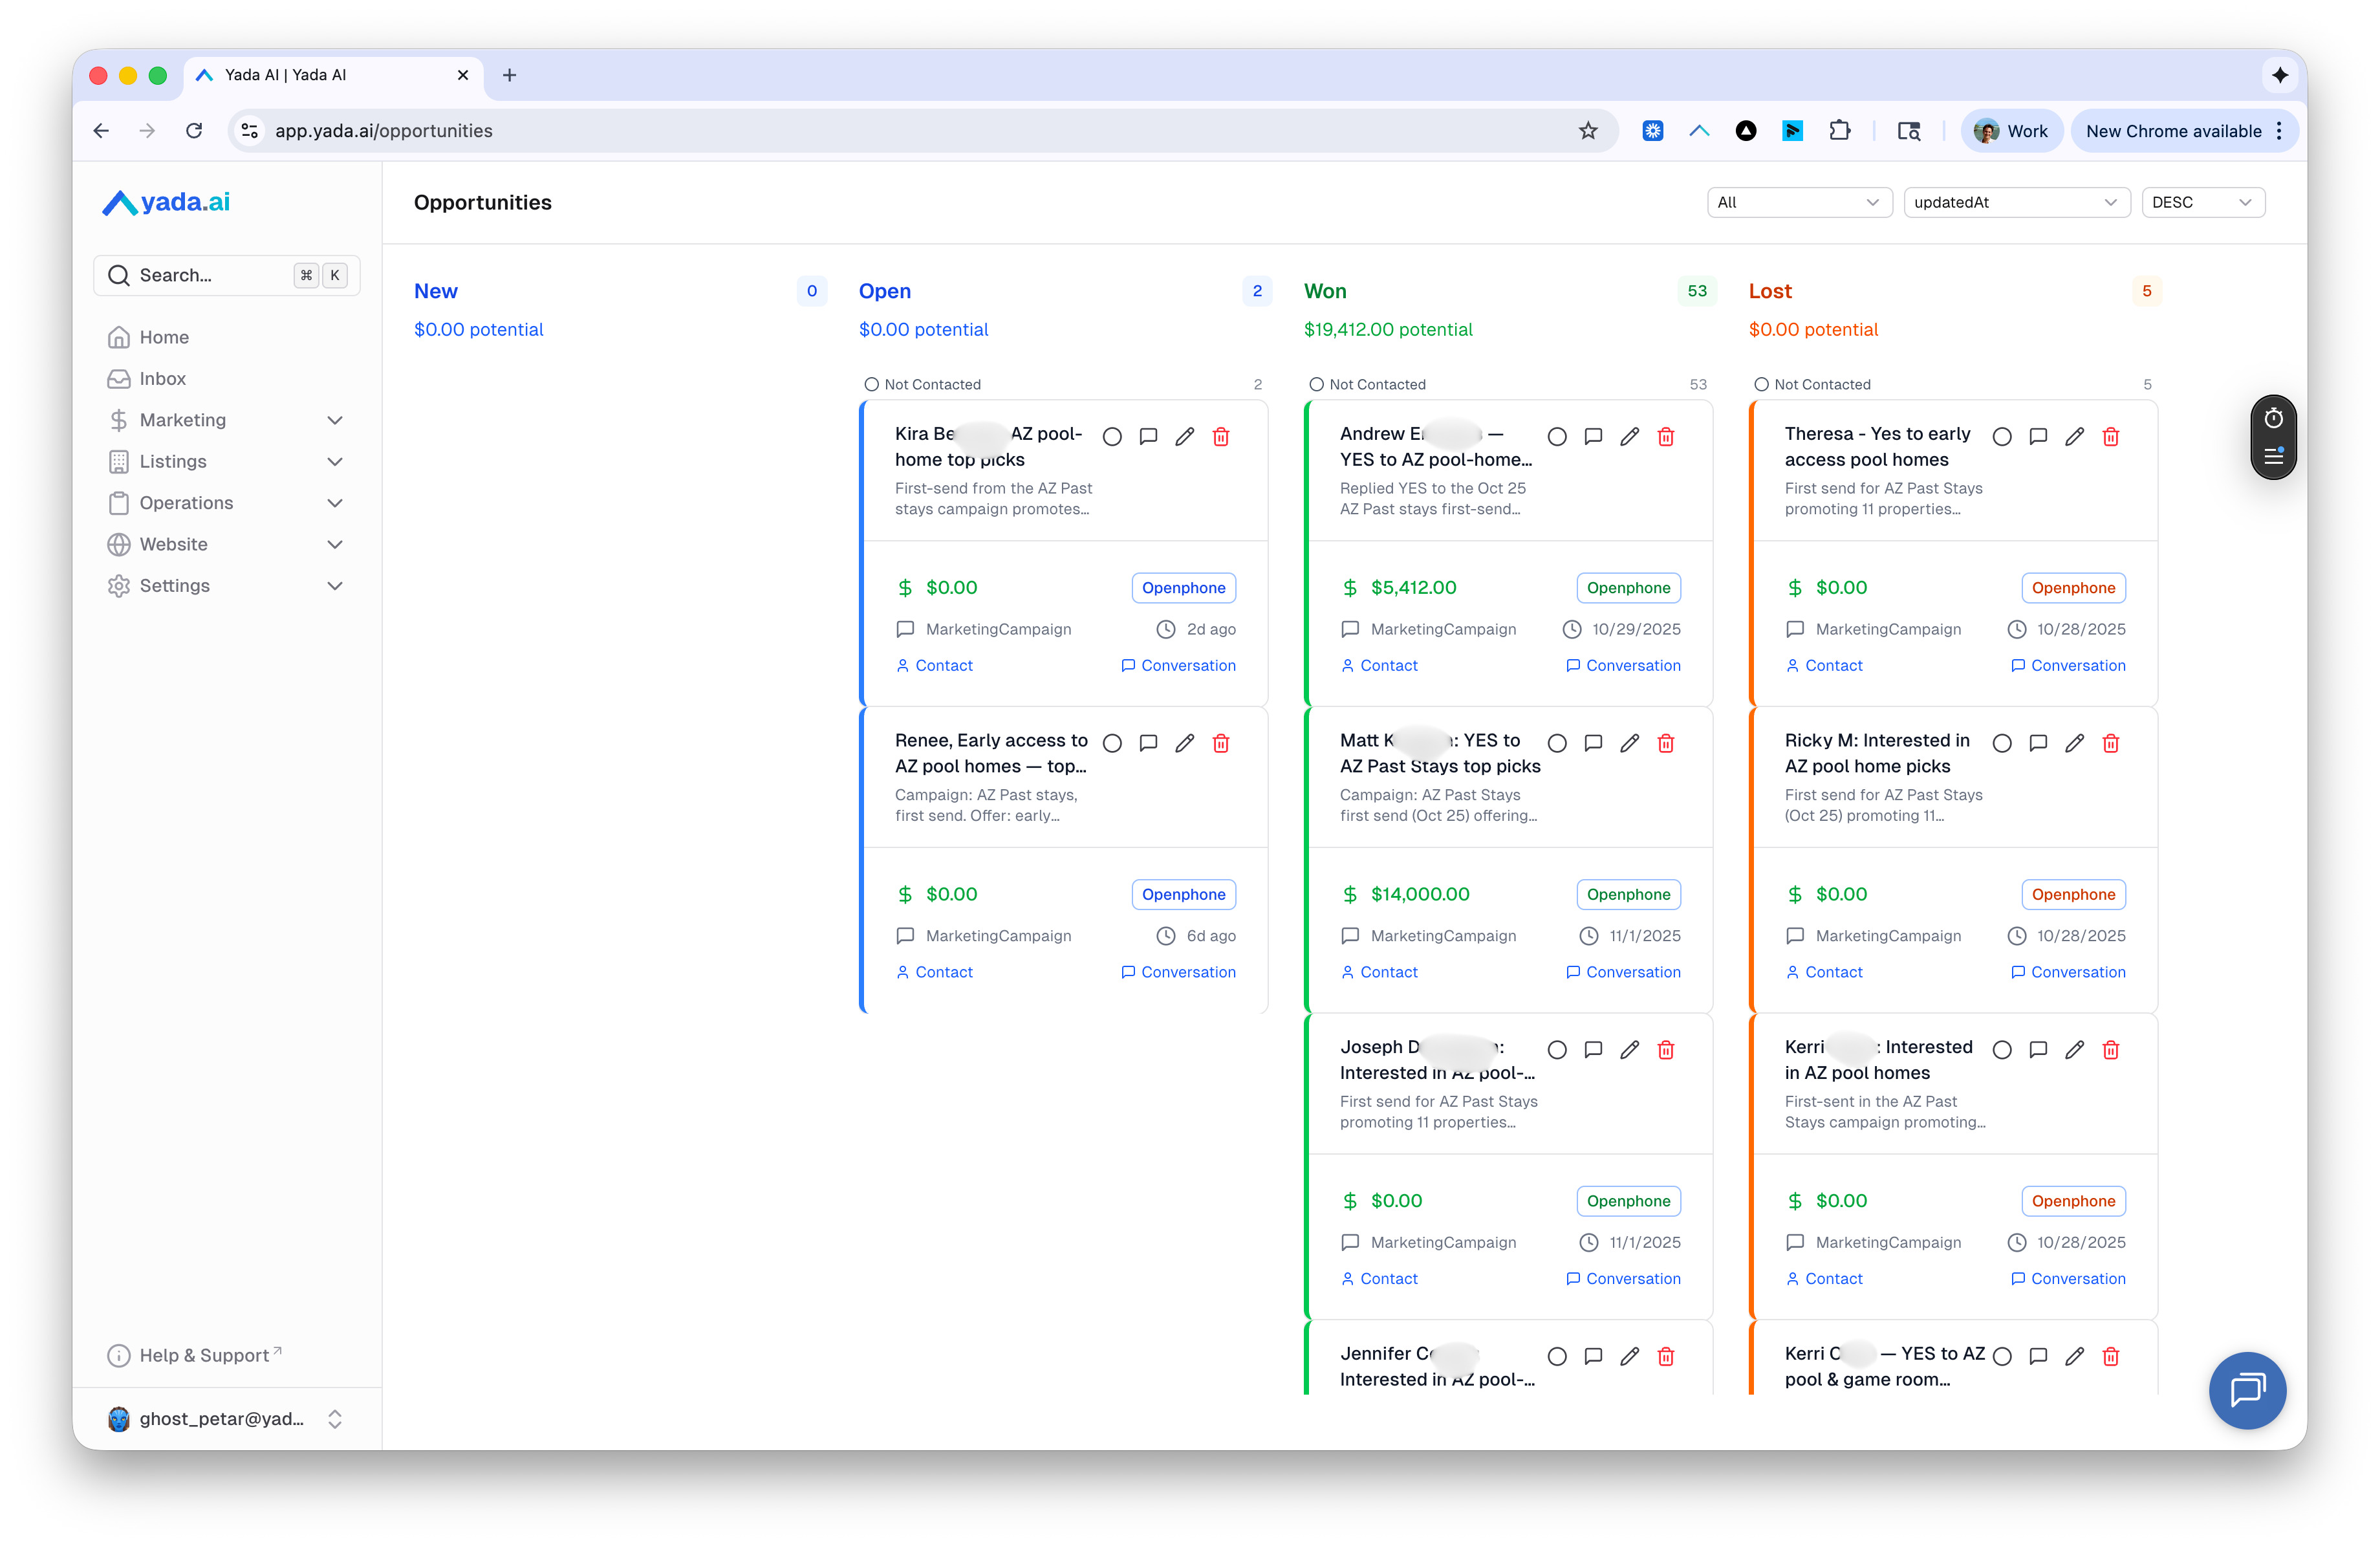Toggle status circle on Theresa's Lost card
Screen dimensions: 2380x1546
pyautogui.click(x=2002, y=437)
